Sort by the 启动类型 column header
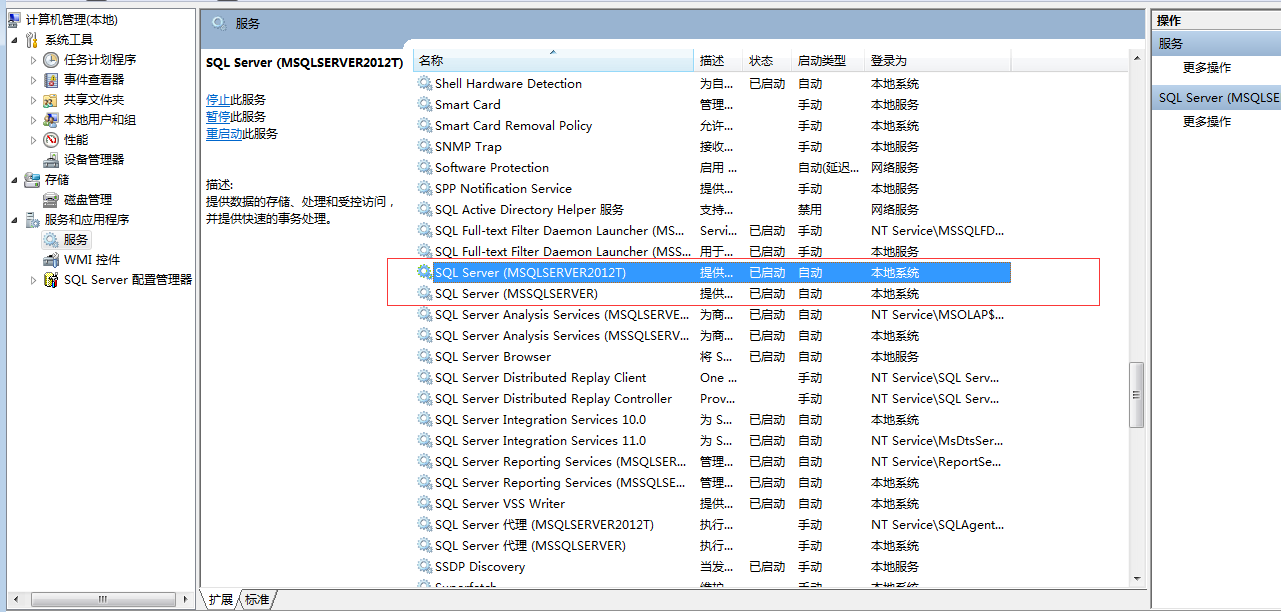The width and height of the screenshot is (1281, 612). point(828,61)
